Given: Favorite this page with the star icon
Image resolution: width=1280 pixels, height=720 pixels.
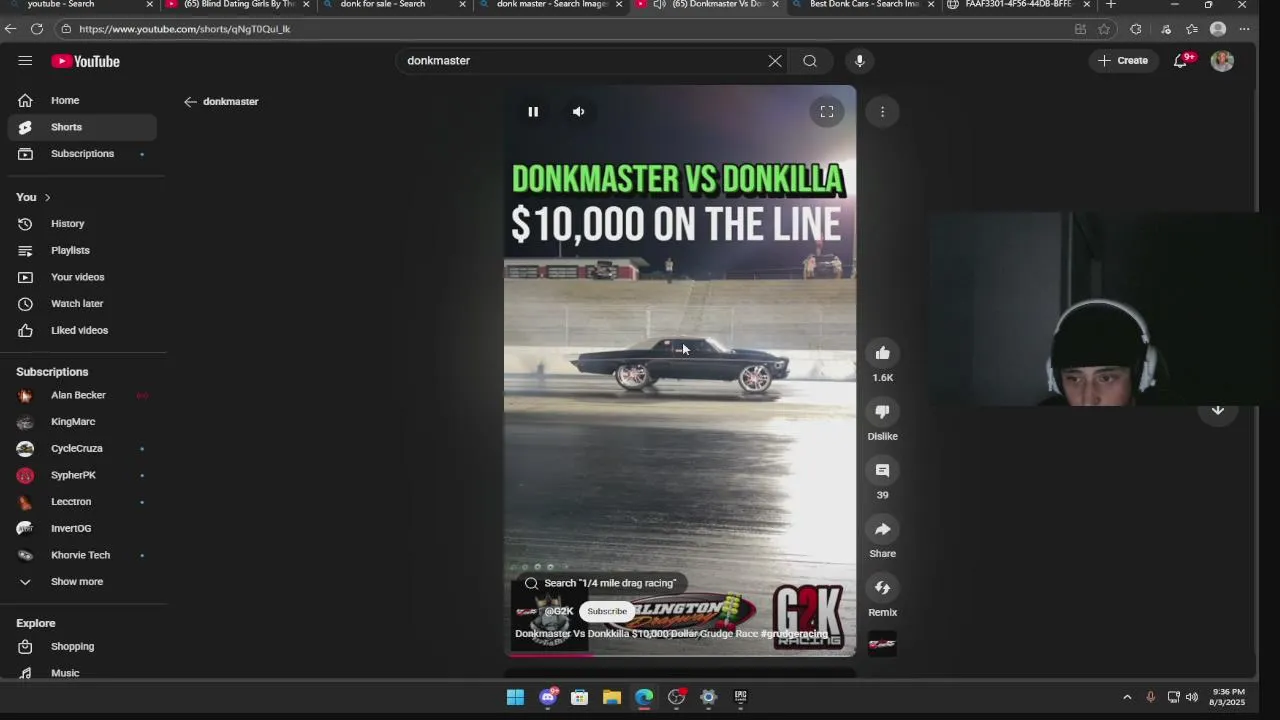Looking at the screenshot, I should [1104, 29].
